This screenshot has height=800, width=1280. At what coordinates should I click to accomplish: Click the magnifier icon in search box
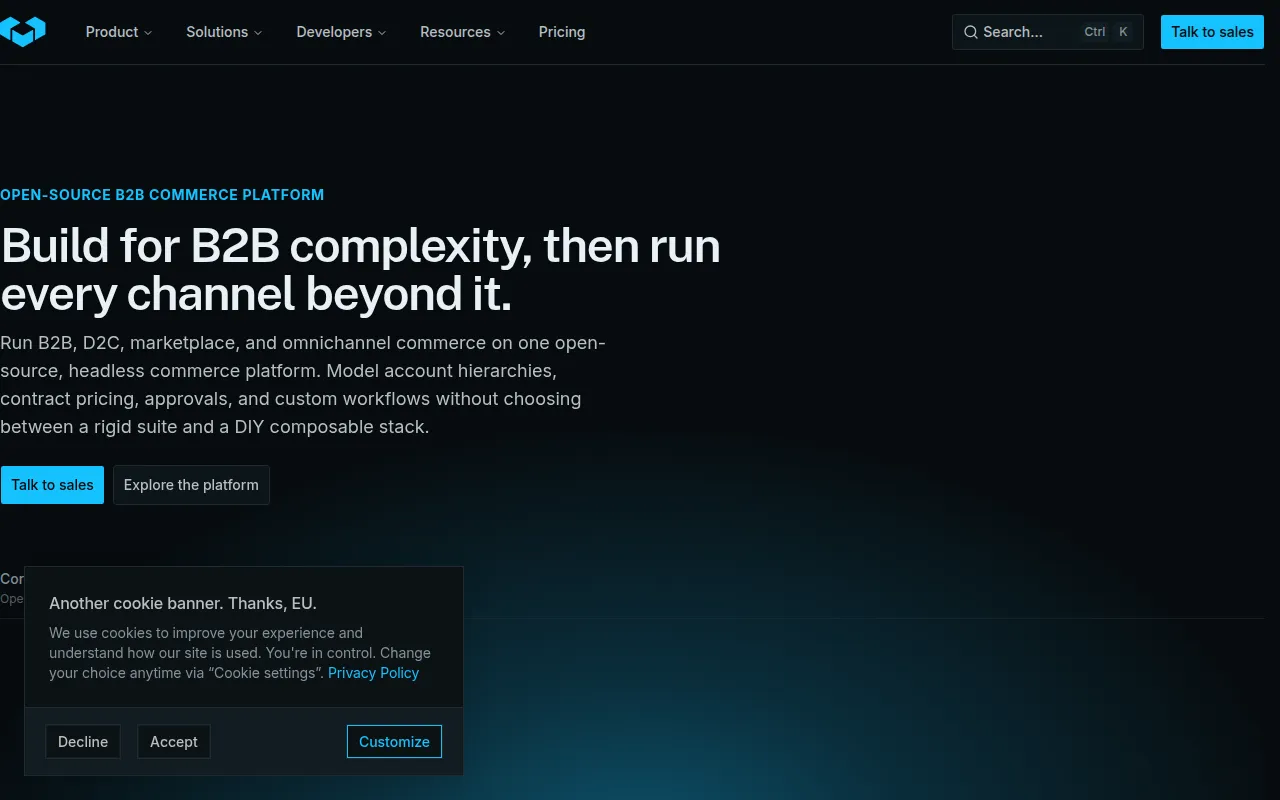point(970,32)
